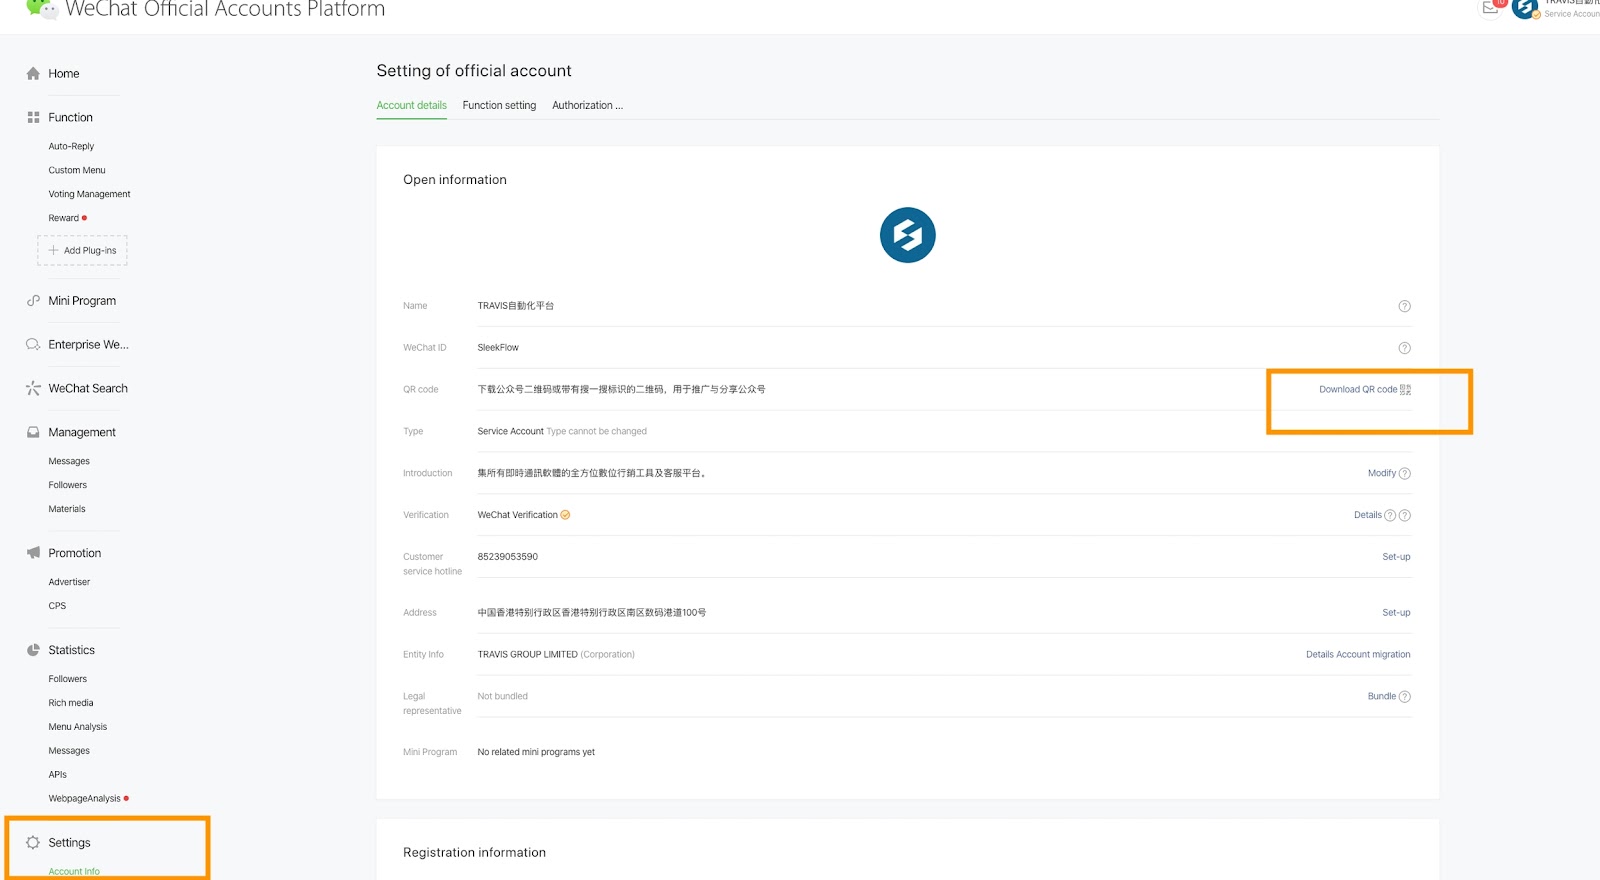Open Home in the sidebar
1600x880 pixels.
(64, 73)
